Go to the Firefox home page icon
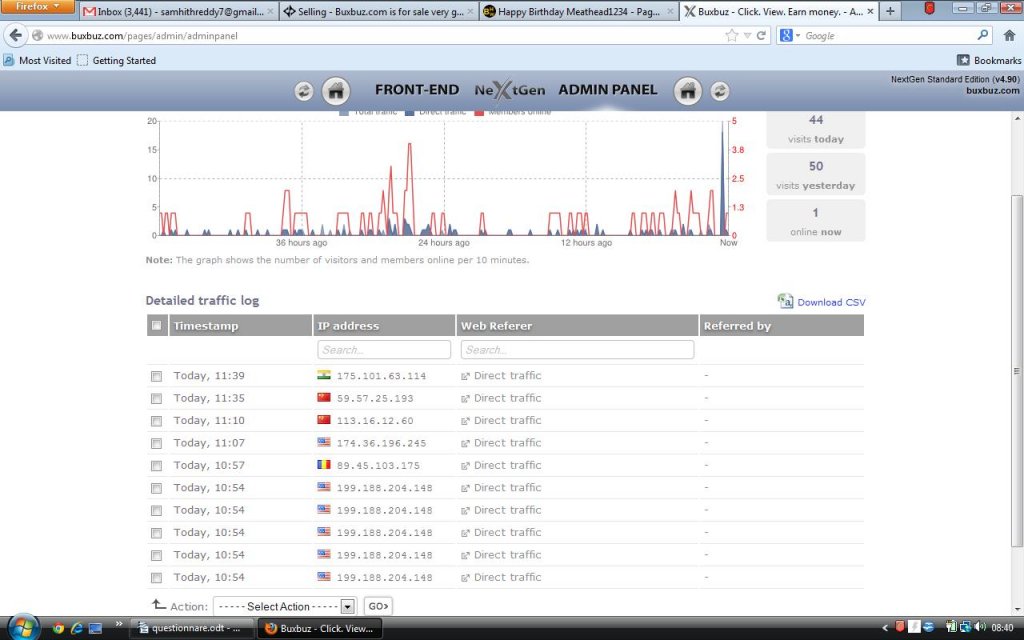The image size is (1024, 640). point(1009,35)
